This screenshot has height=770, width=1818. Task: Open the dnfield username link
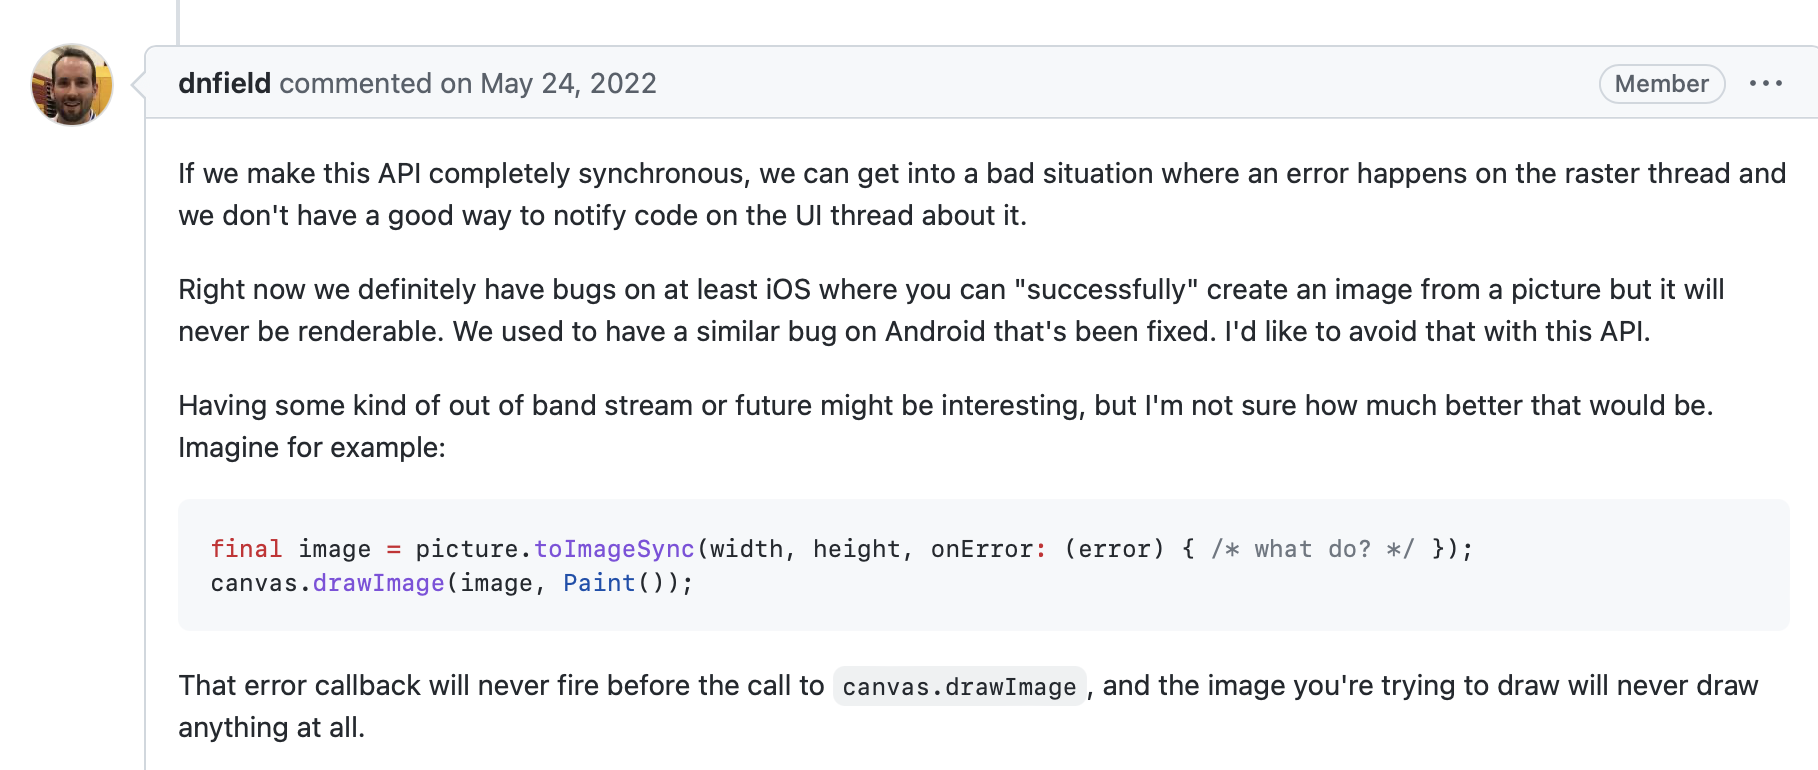coord(224,83)
